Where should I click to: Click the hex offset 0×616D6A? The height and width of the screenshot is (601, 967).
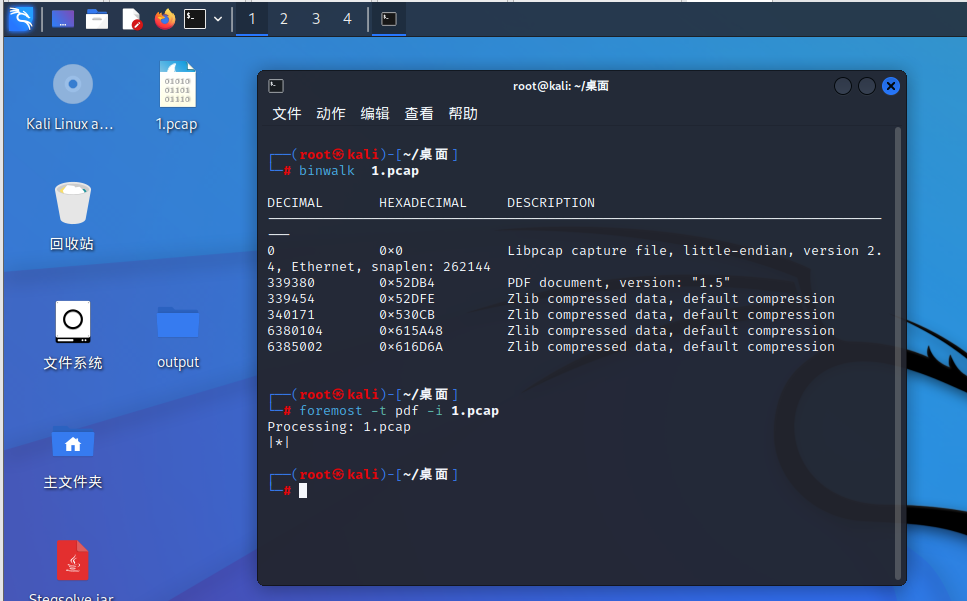(411, 347)
